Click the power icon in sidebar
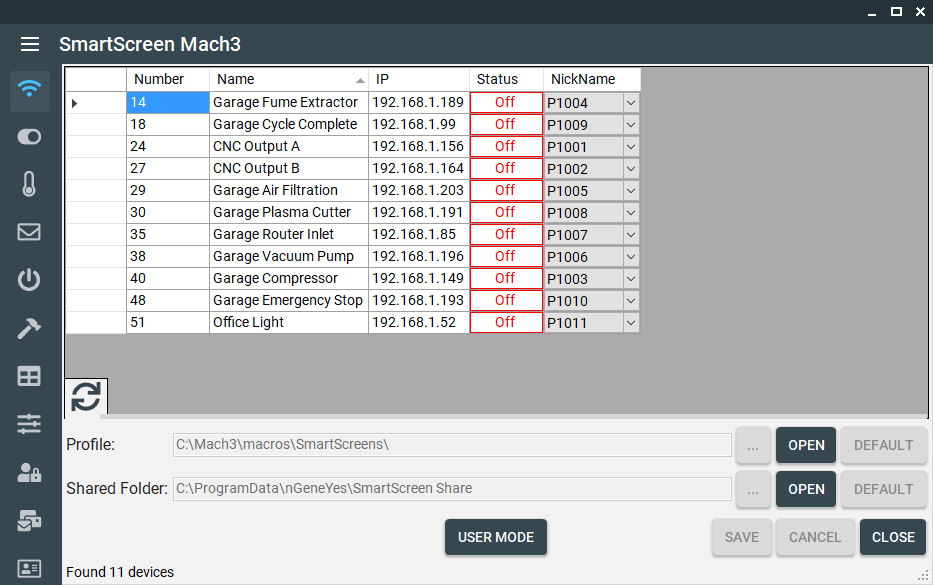 30,279
